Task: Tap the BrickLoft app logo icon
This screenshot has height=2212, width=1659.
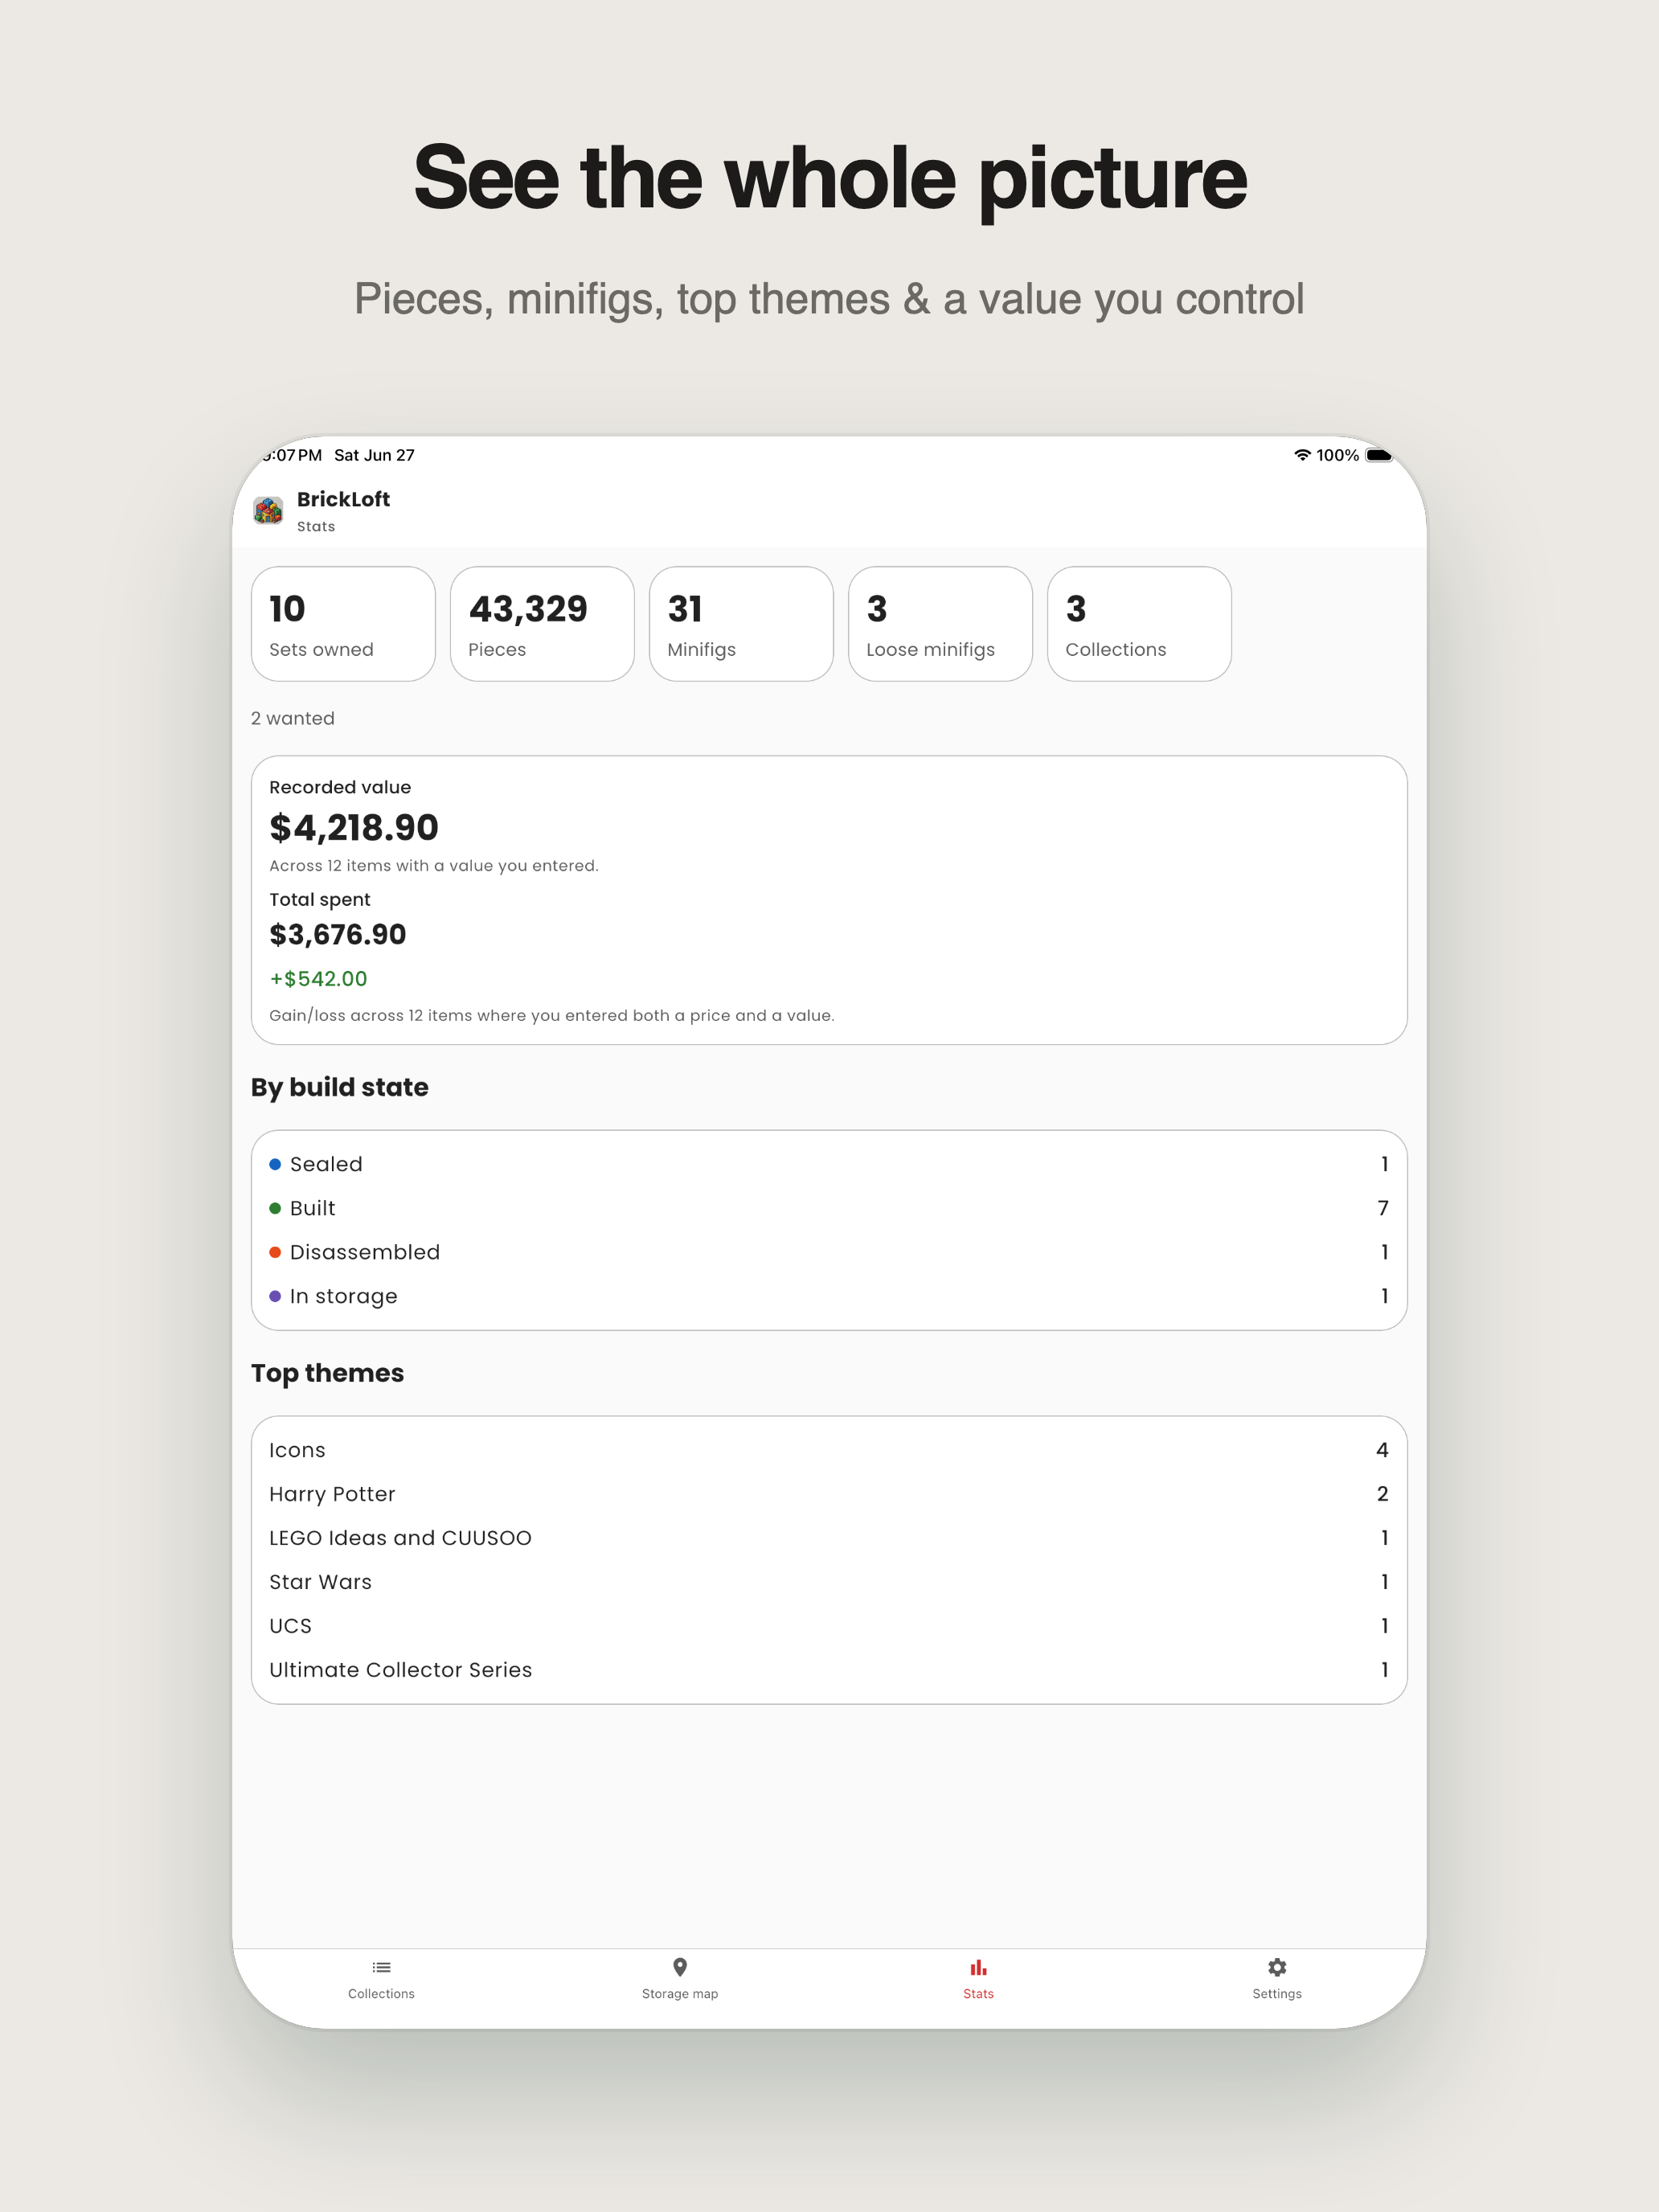Action: click(x=268, y=511)
